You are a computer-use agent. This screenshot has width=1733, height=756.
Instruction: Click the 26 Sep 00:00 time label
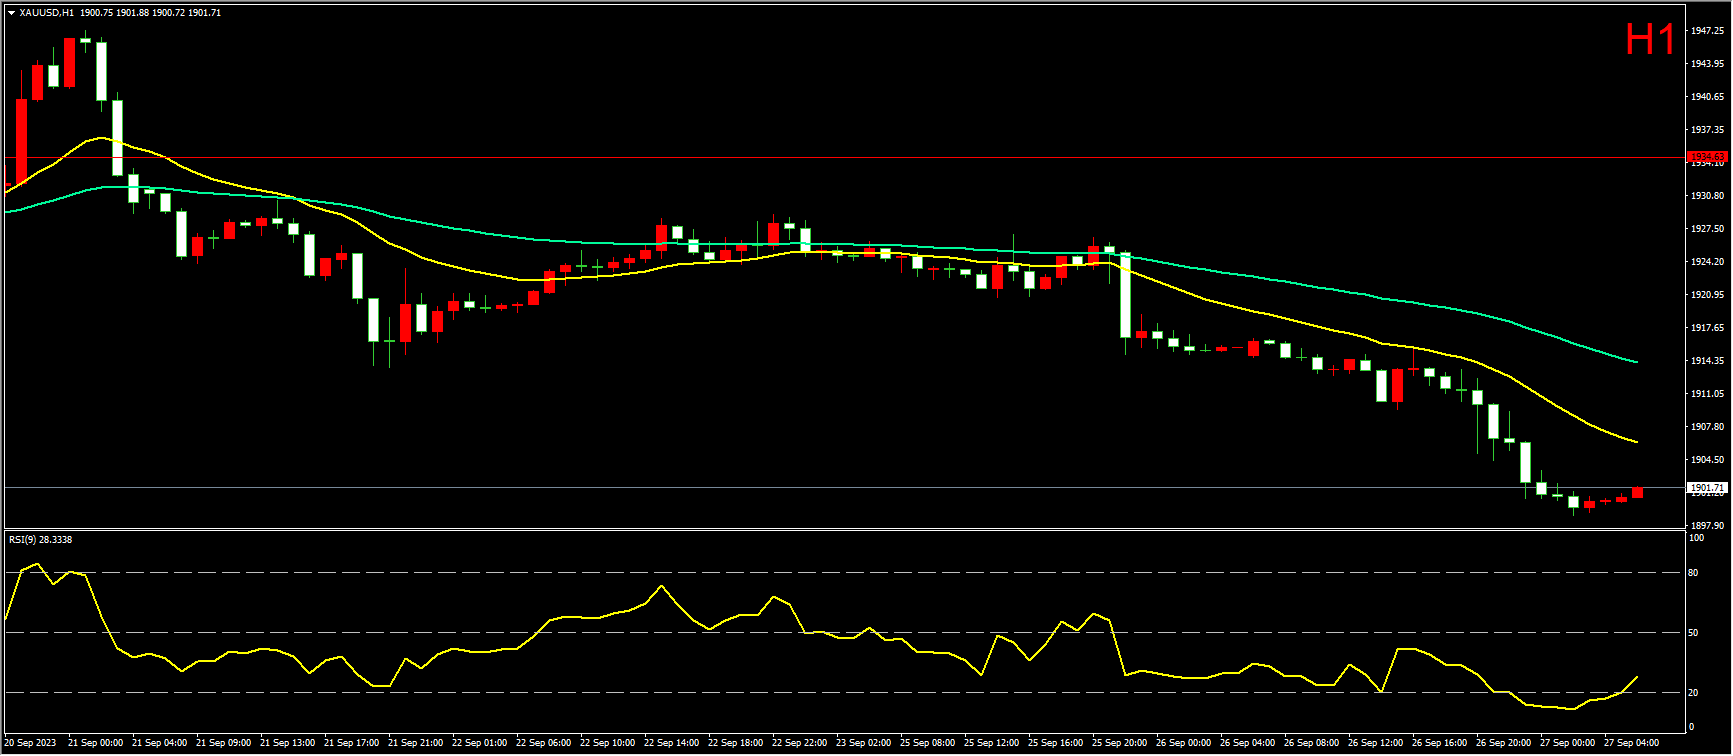[x=1183, y=743]
